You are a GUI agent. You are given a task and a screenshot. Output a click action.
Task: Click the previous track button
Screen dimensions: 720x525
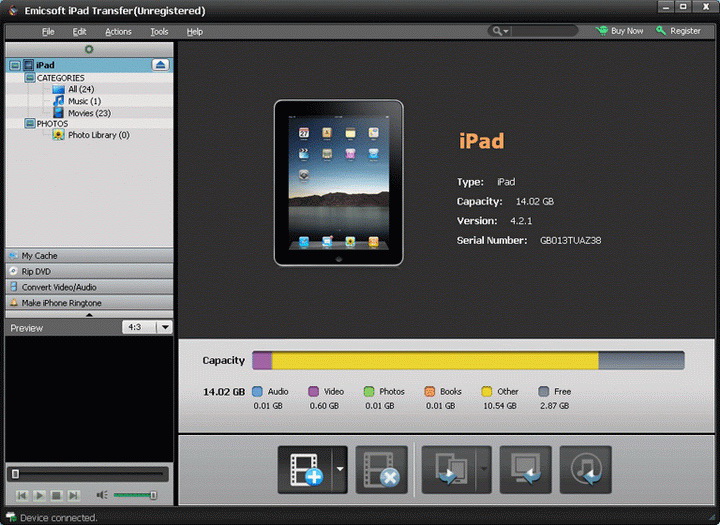22,495
